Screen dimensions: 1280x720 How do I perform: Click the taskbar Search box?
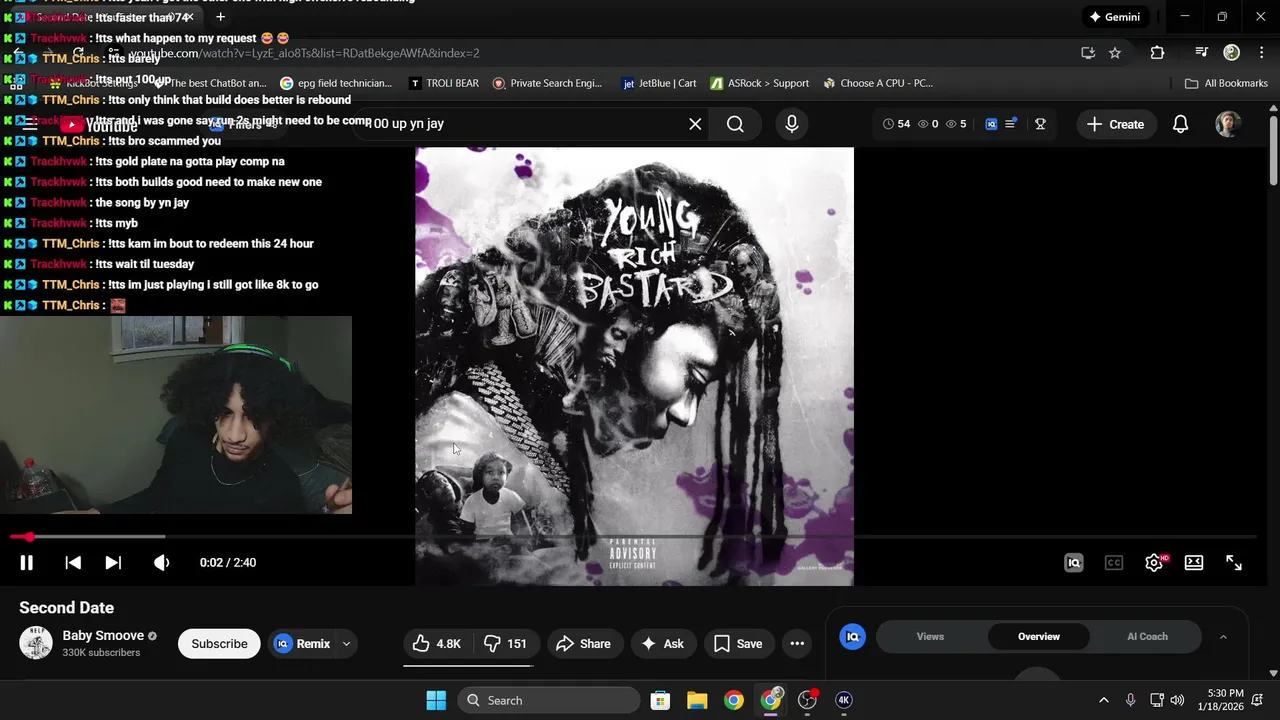click(549, 700)
